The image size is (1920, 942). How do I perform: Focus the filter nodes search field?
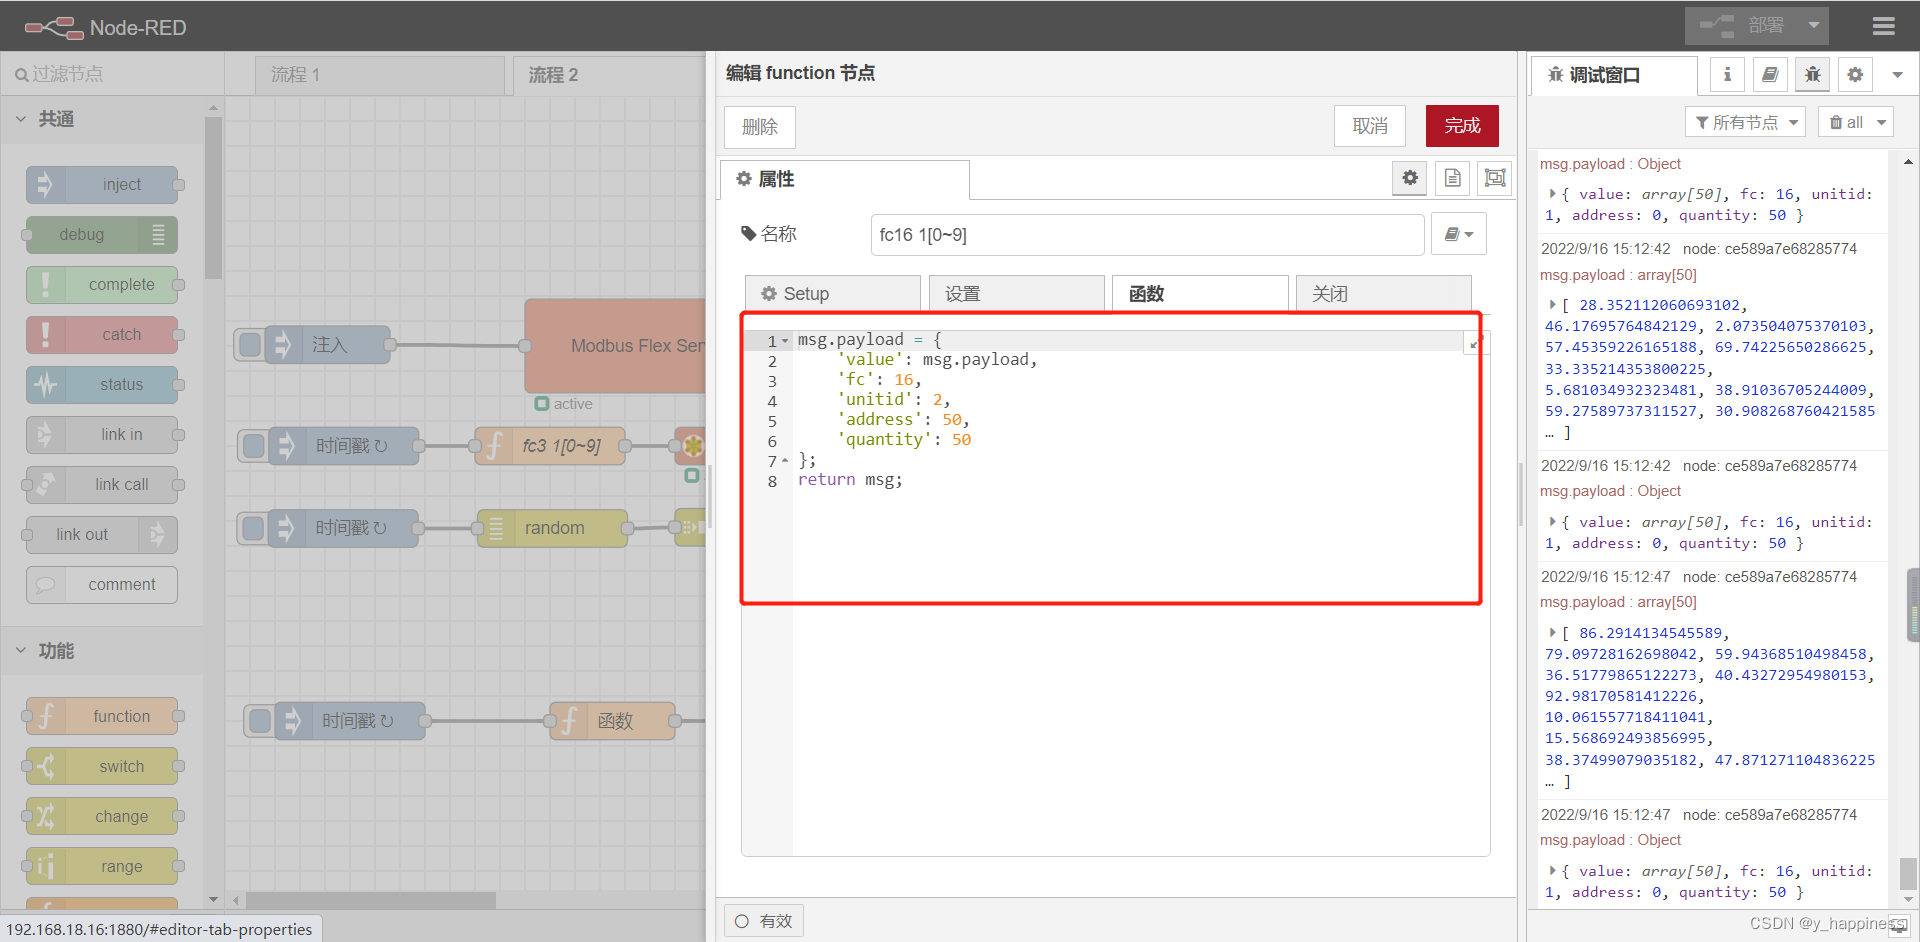(112, 74)
